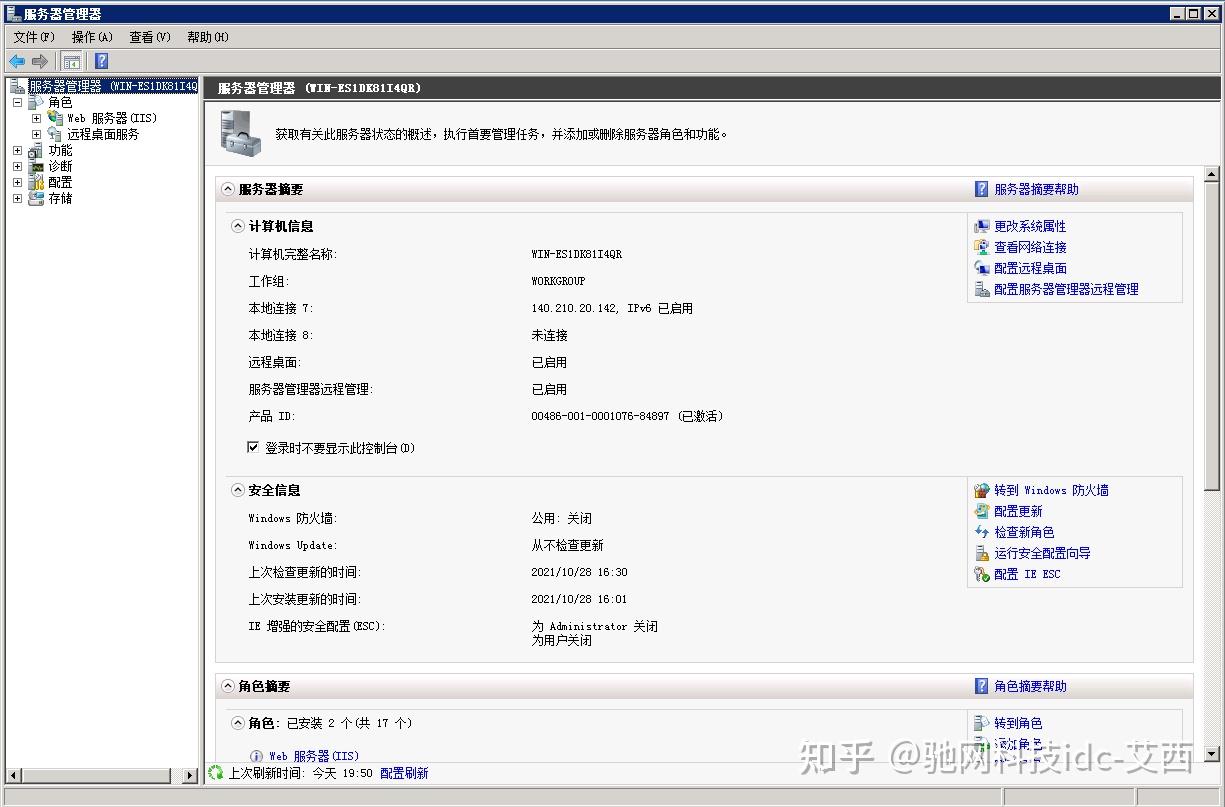Expand the 远程桌面服务 tree node
The image size is (1225, 807).
[36, 134]
